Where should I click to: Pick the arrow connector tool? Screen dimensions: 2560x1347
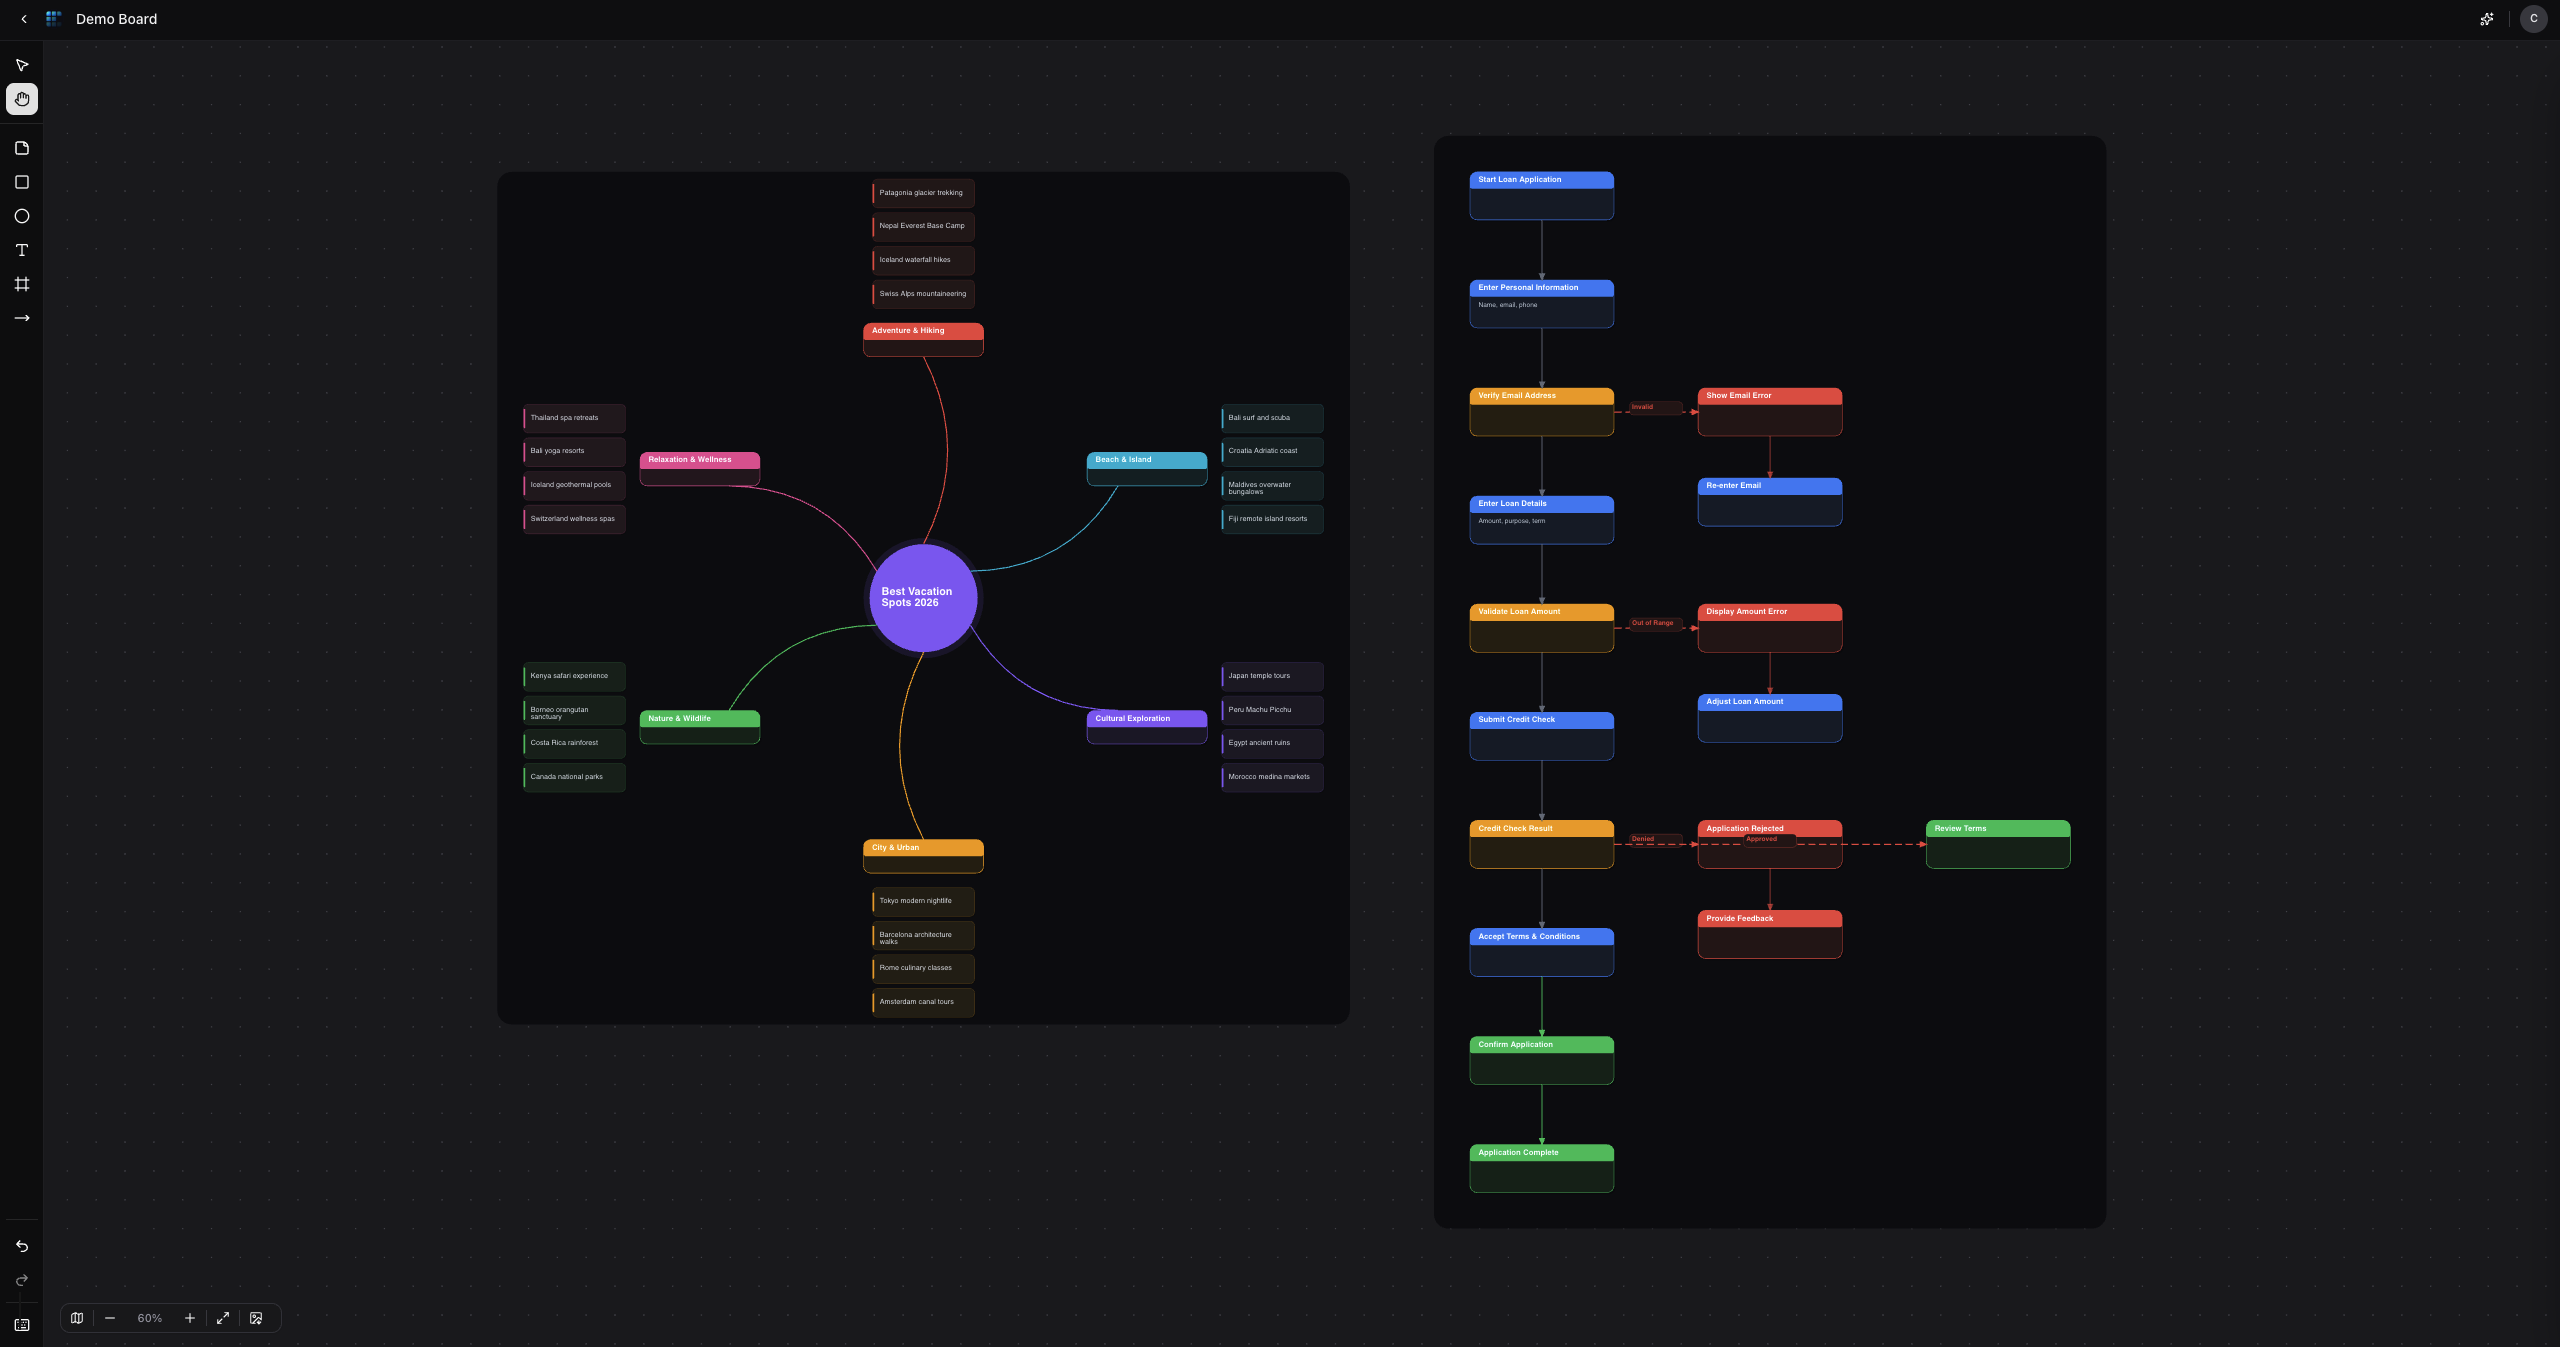pyautogui.click(x=22, y=318)
